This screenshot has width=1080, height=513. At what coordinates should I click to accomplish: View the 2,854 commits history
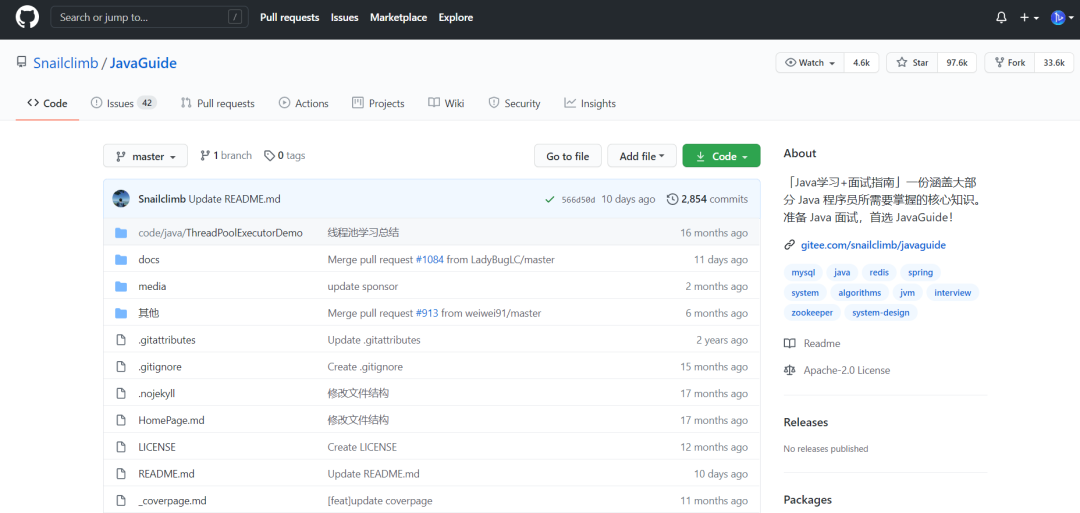[x=707, y=199]
